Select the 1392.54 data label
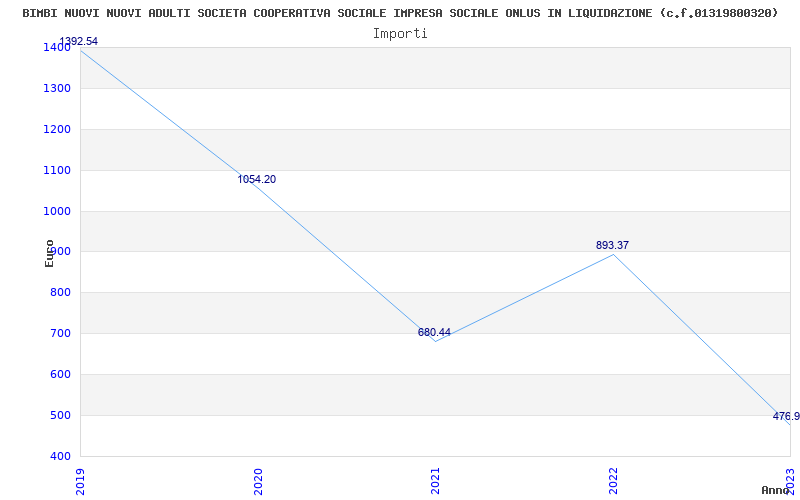 click(79, 41)
